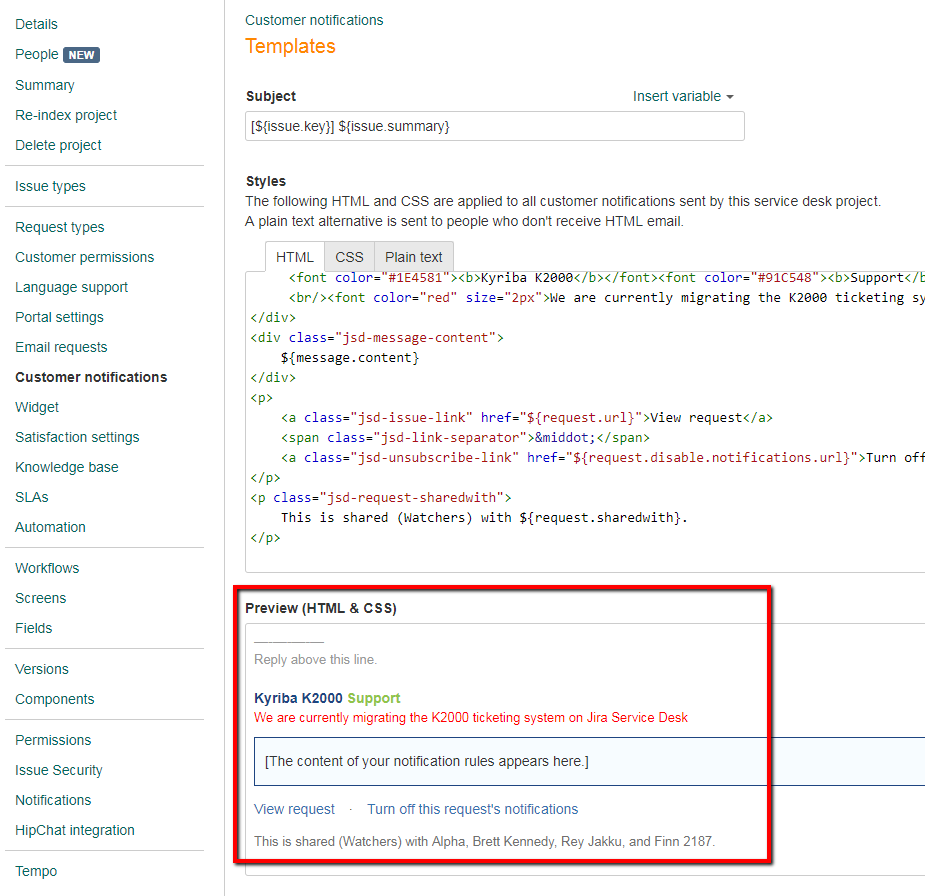Click the View request link in the preview
This screenshot has width=925, height=896.
(x=294, y=809)
